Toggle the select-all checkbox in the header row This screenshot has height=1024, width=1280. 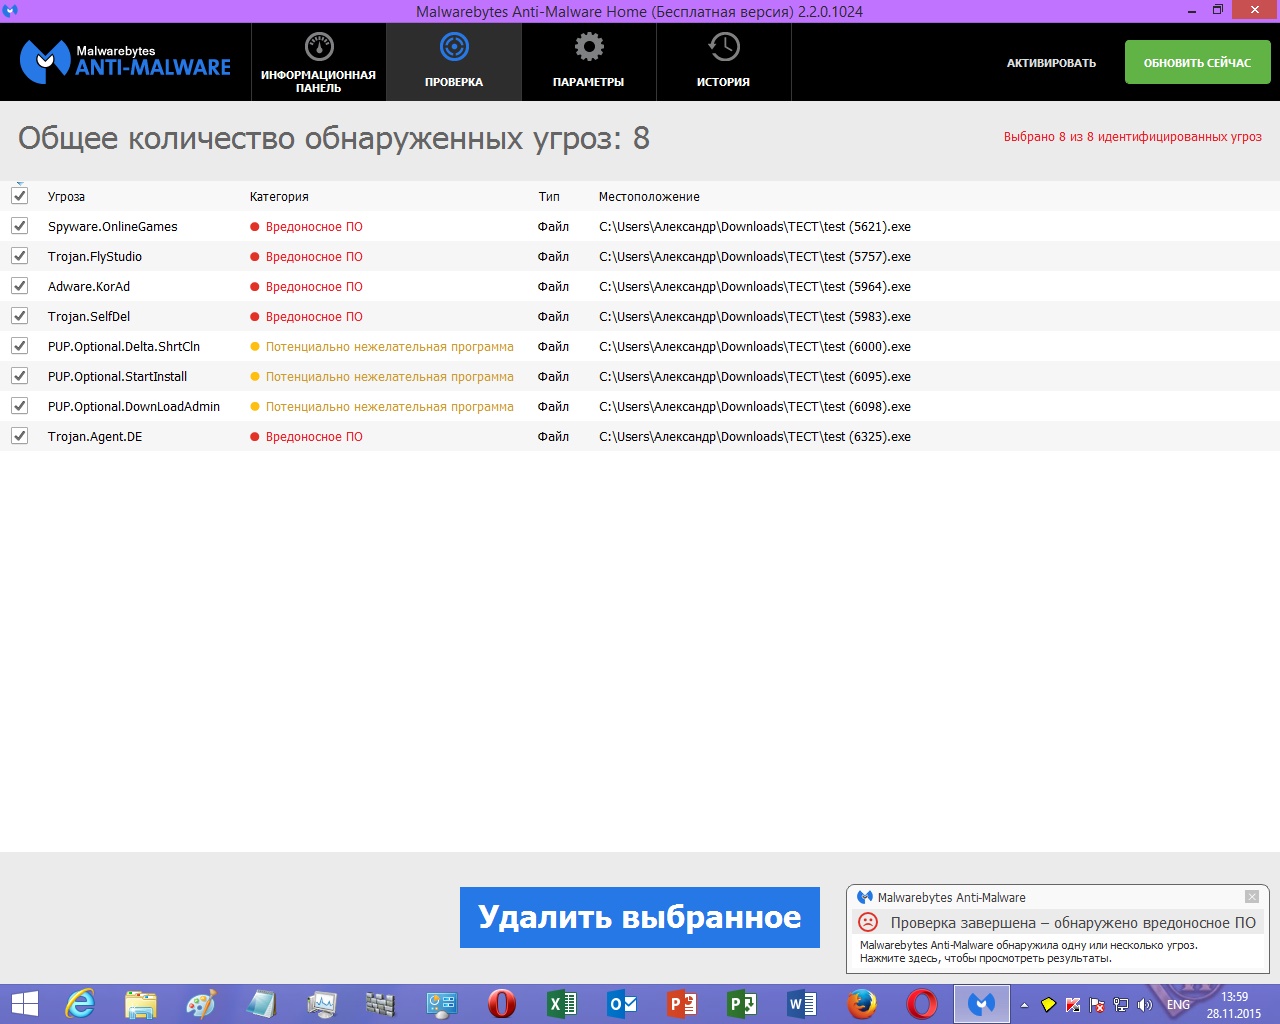(19, 196)
